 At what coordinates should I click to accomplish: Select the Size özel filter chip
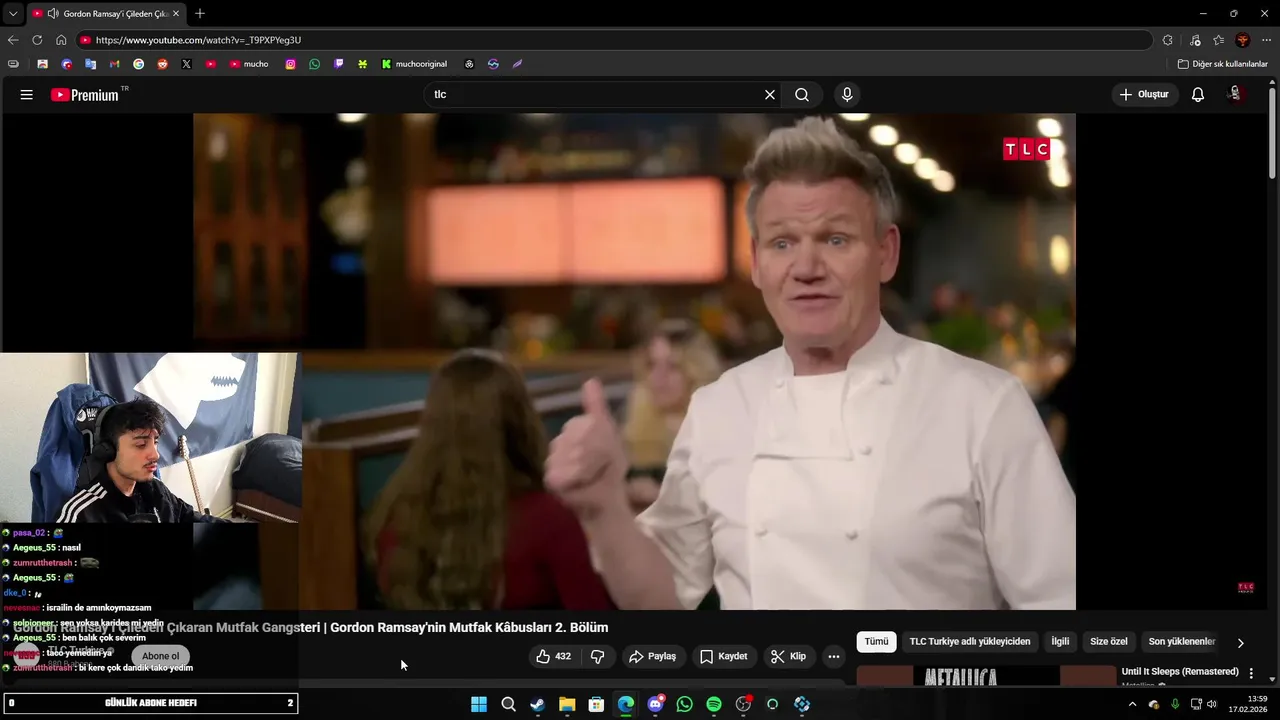(1108, 642)
